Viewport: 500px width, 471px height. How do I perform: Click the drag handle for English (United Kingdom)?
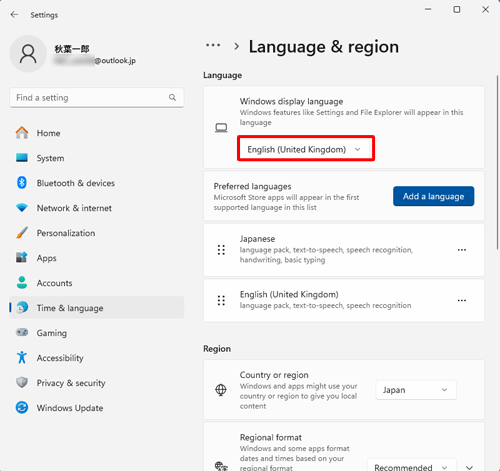click(221, 300)
